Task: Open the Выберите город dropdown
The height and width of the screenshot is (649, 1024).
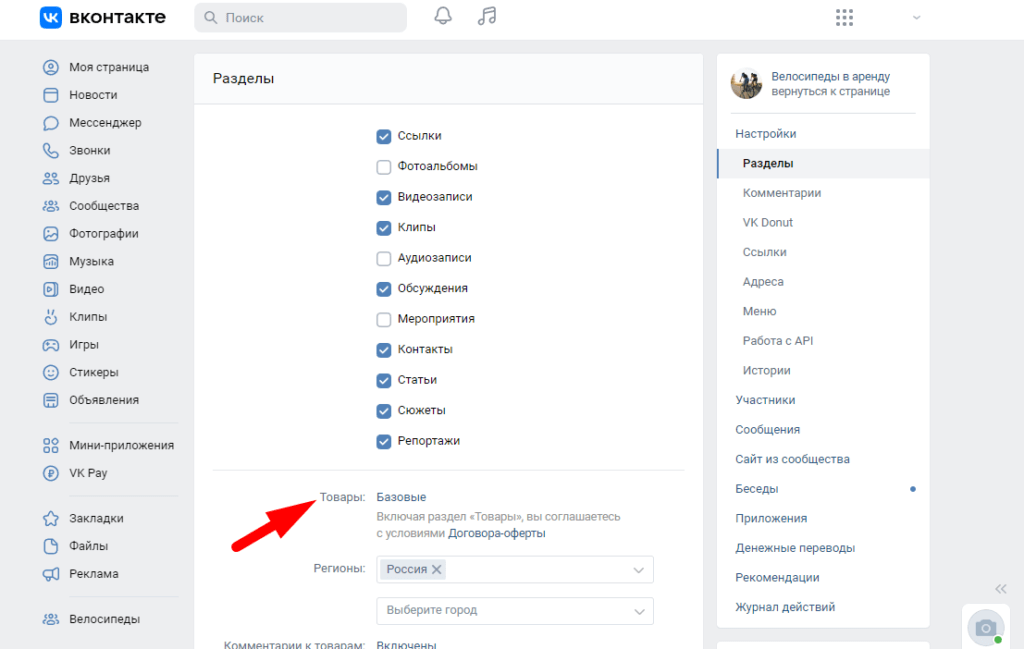Action: click(515, 611)
